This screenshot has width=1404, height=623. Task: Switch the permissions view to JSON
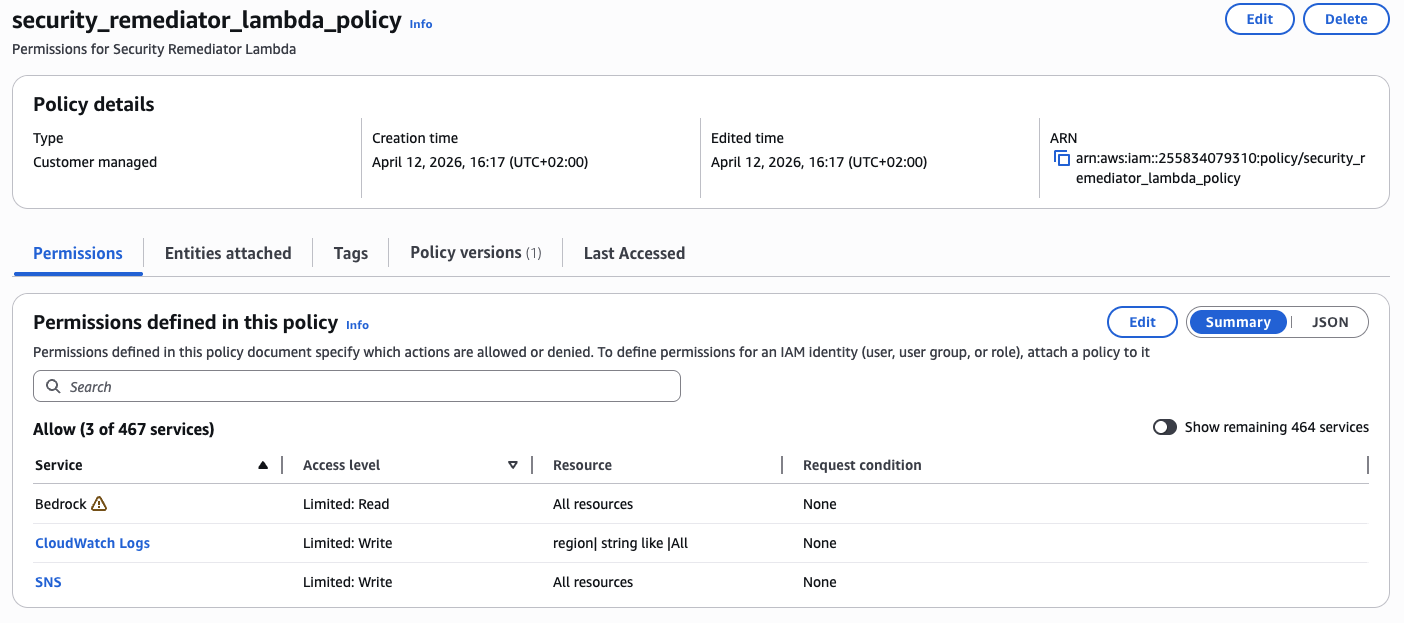(1331, 321)
